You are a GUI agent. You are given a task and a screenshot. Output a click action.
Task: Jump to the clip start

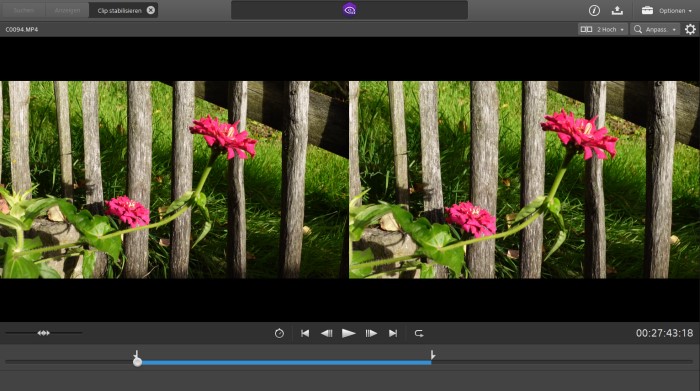point(305,333)
